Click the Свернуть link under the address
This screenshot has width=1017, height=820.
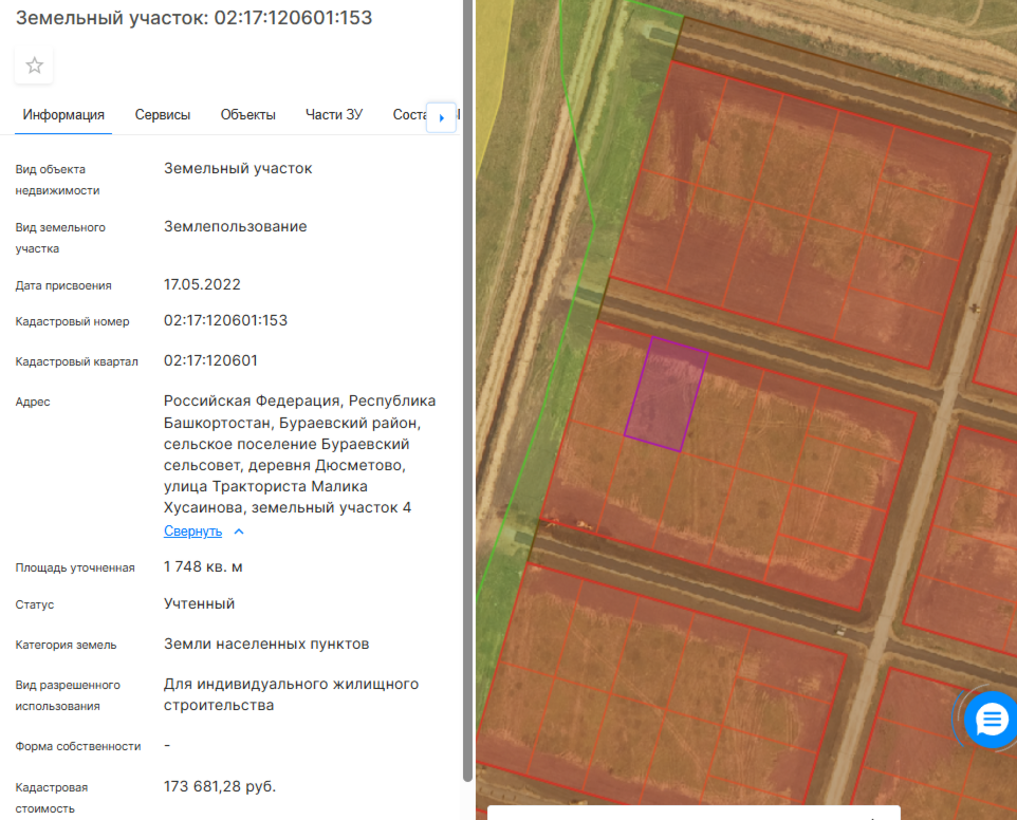pos(192,532)
